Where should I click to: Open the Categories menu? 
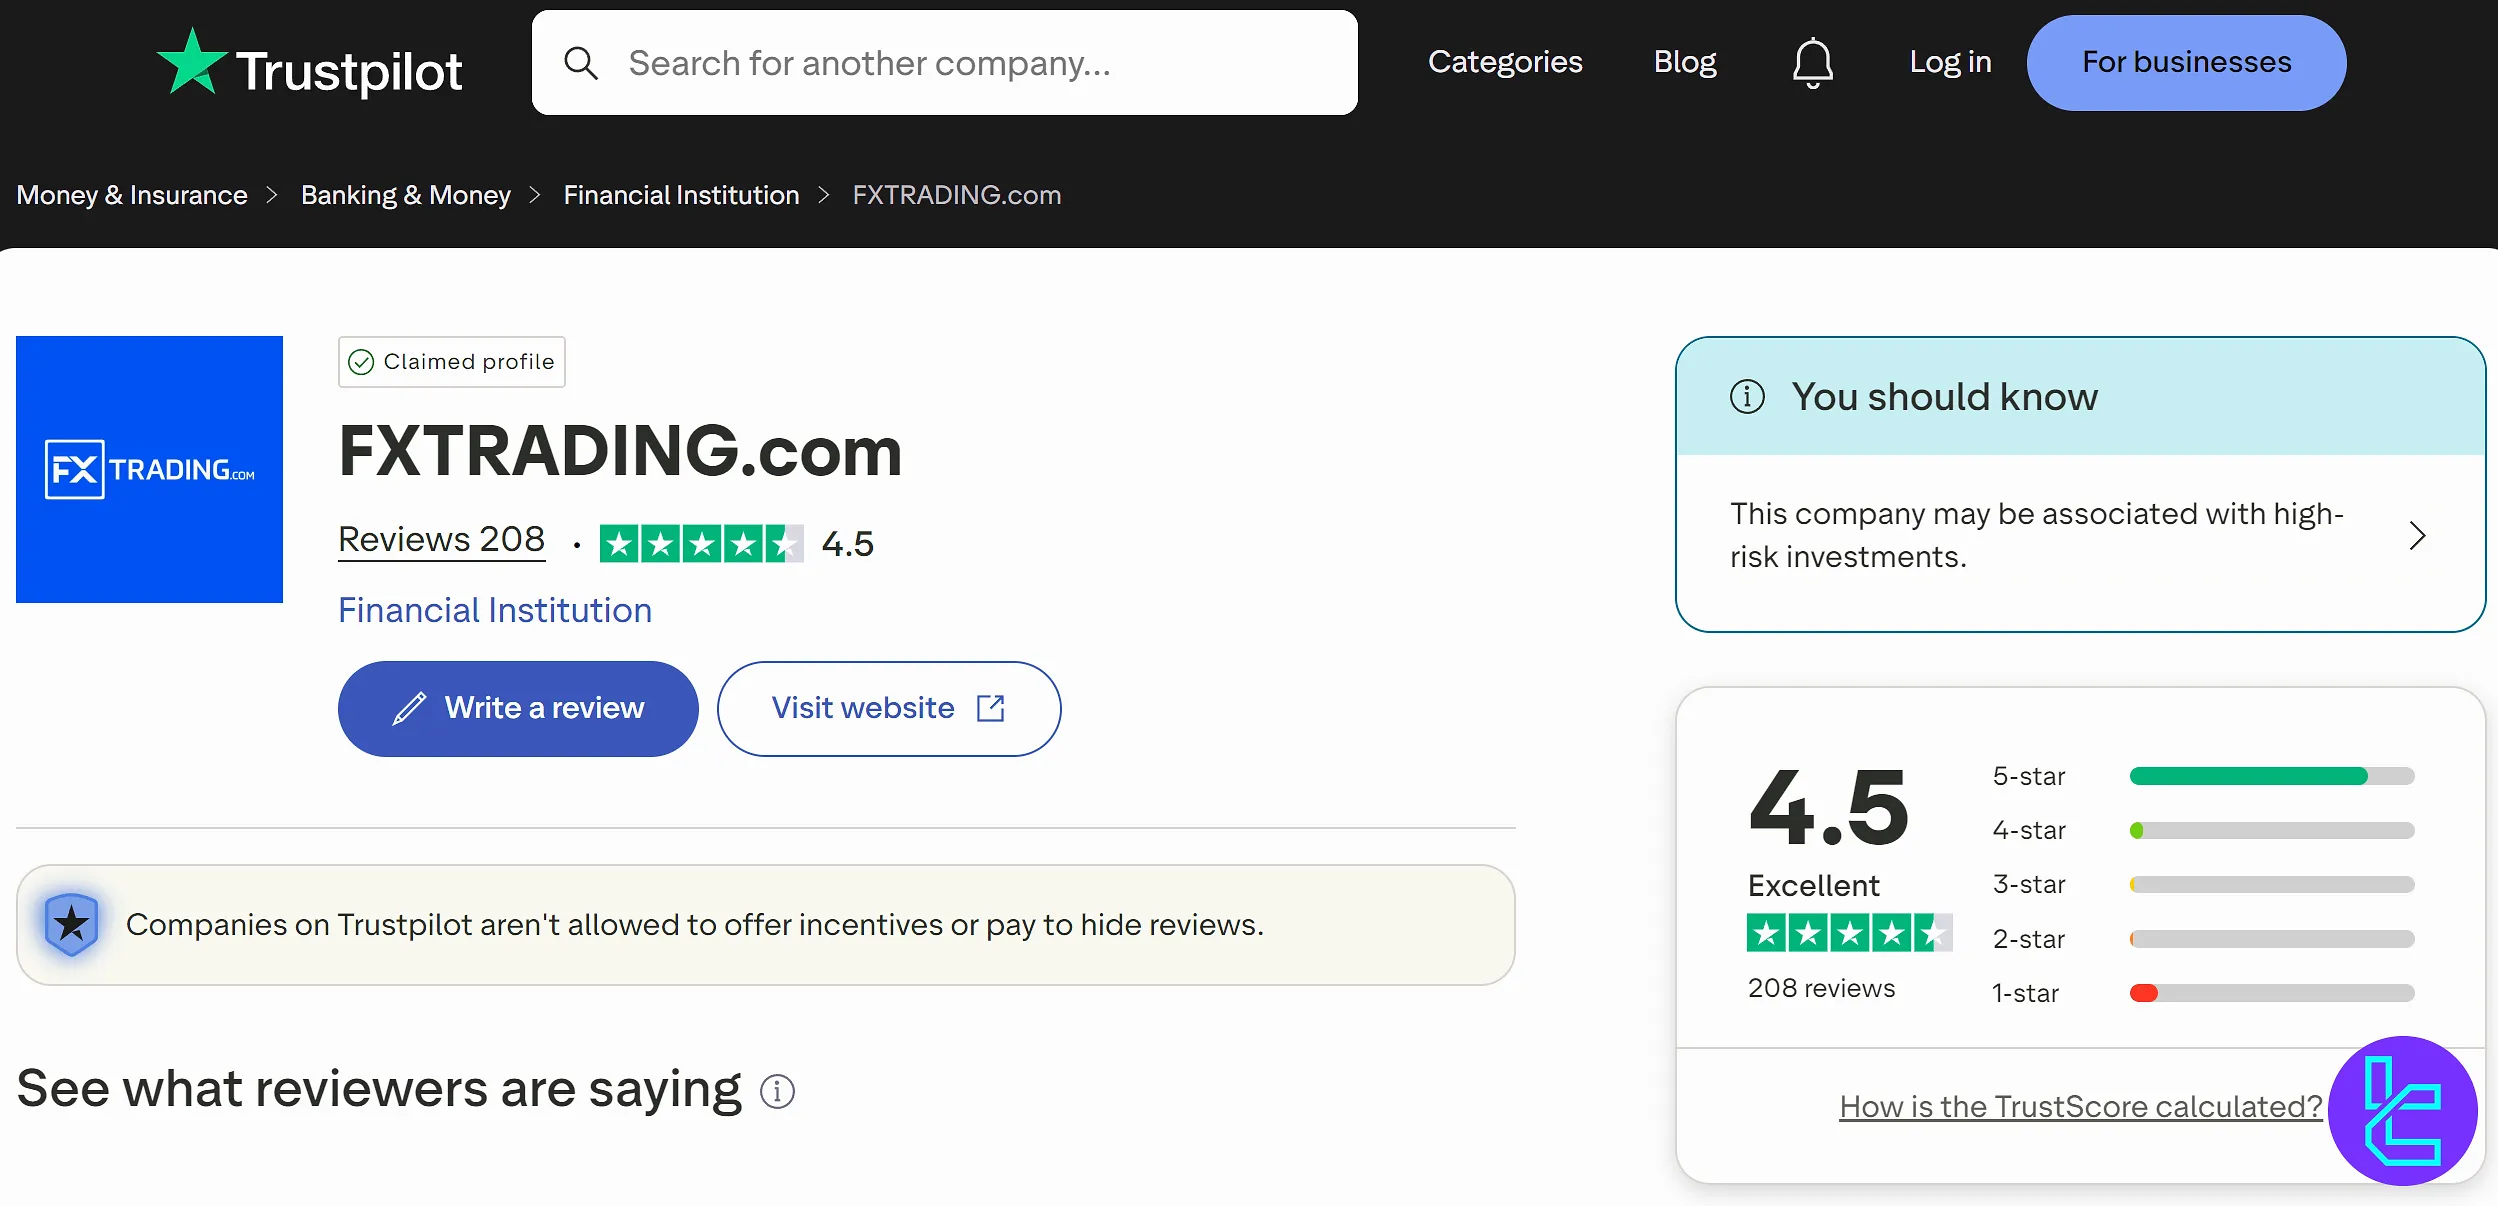point(1505,62)
